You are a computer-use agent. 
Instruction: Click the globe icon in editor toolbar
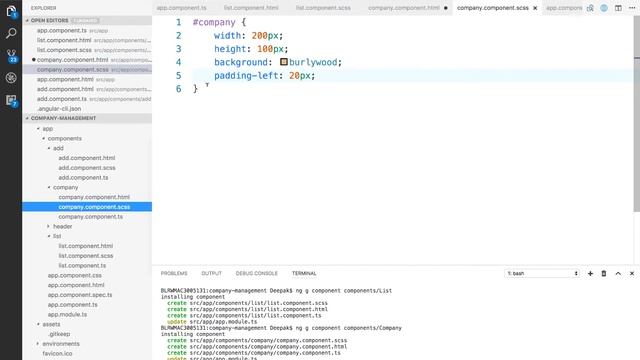click(x=604, y=8)
